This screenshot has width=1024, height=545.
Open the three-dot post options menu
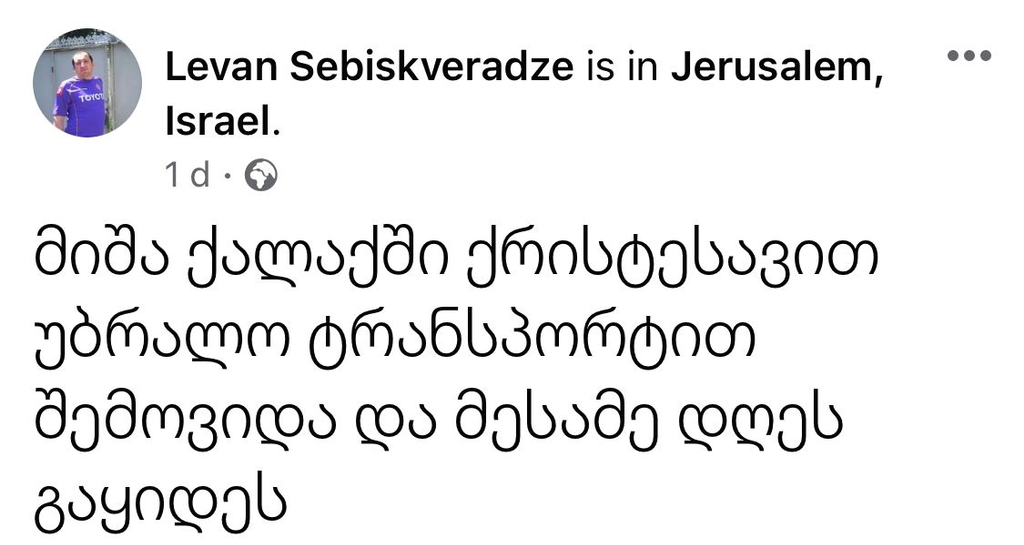point(968,56)
